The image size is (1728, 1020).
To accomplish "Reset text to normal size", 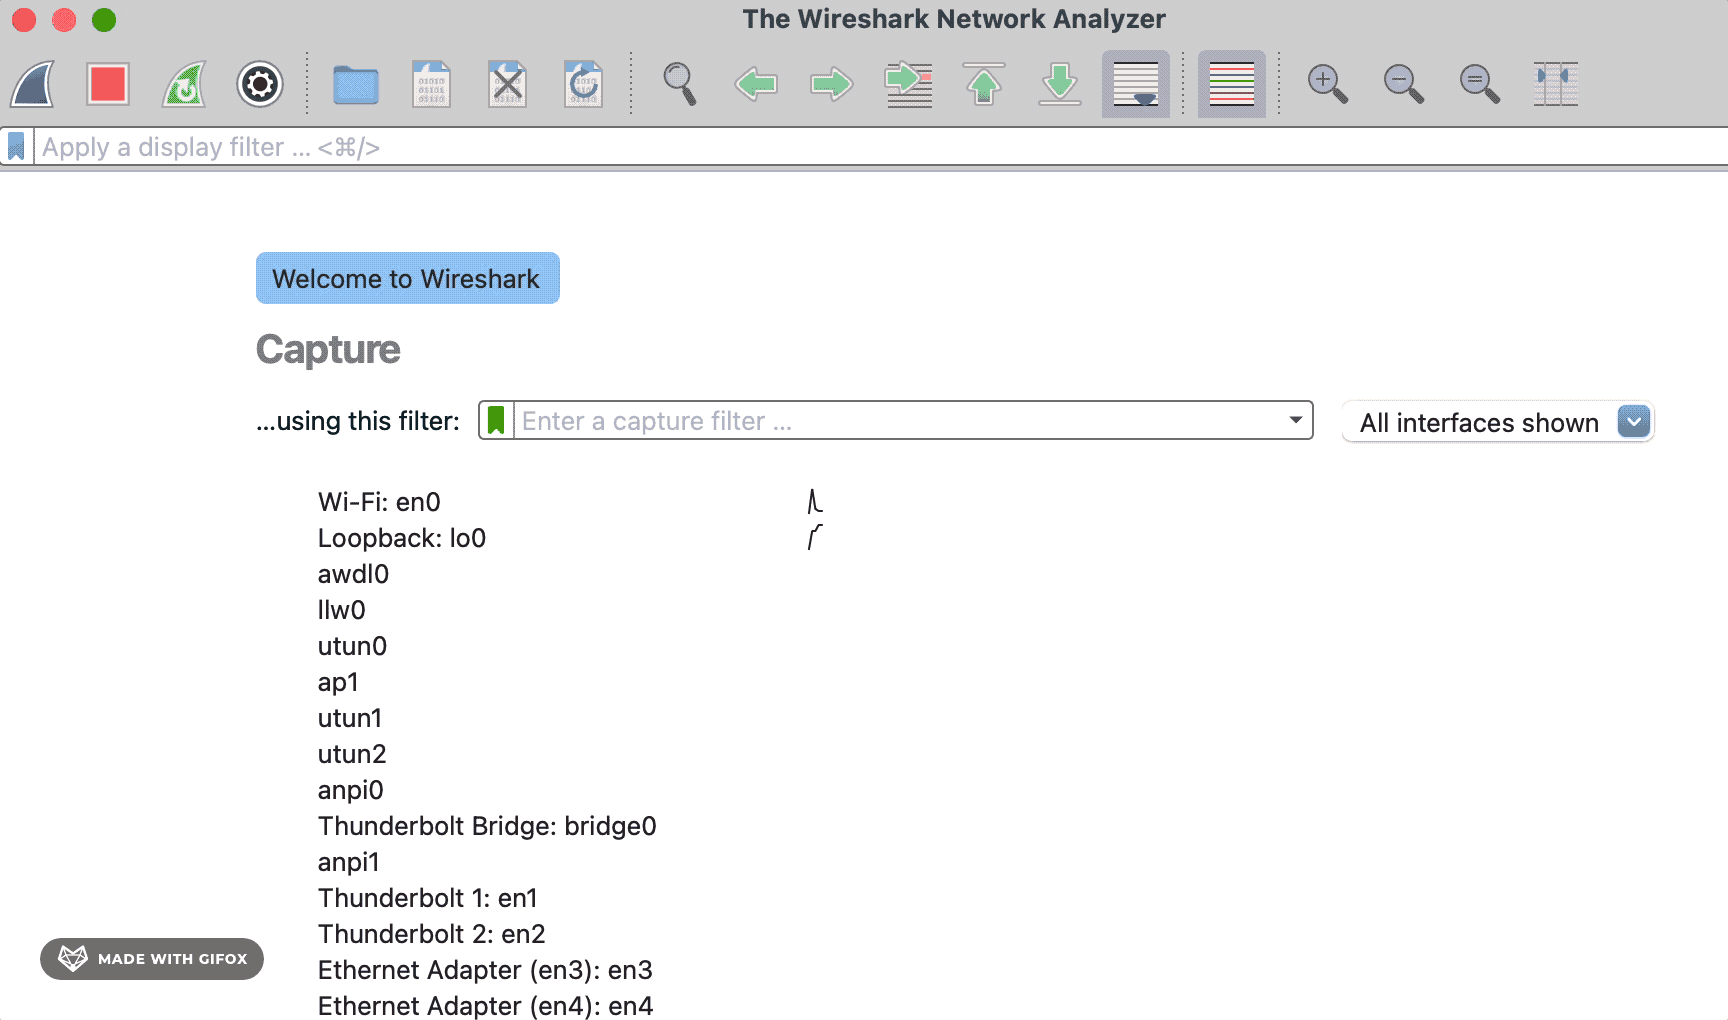I will tap(1479, 84).
